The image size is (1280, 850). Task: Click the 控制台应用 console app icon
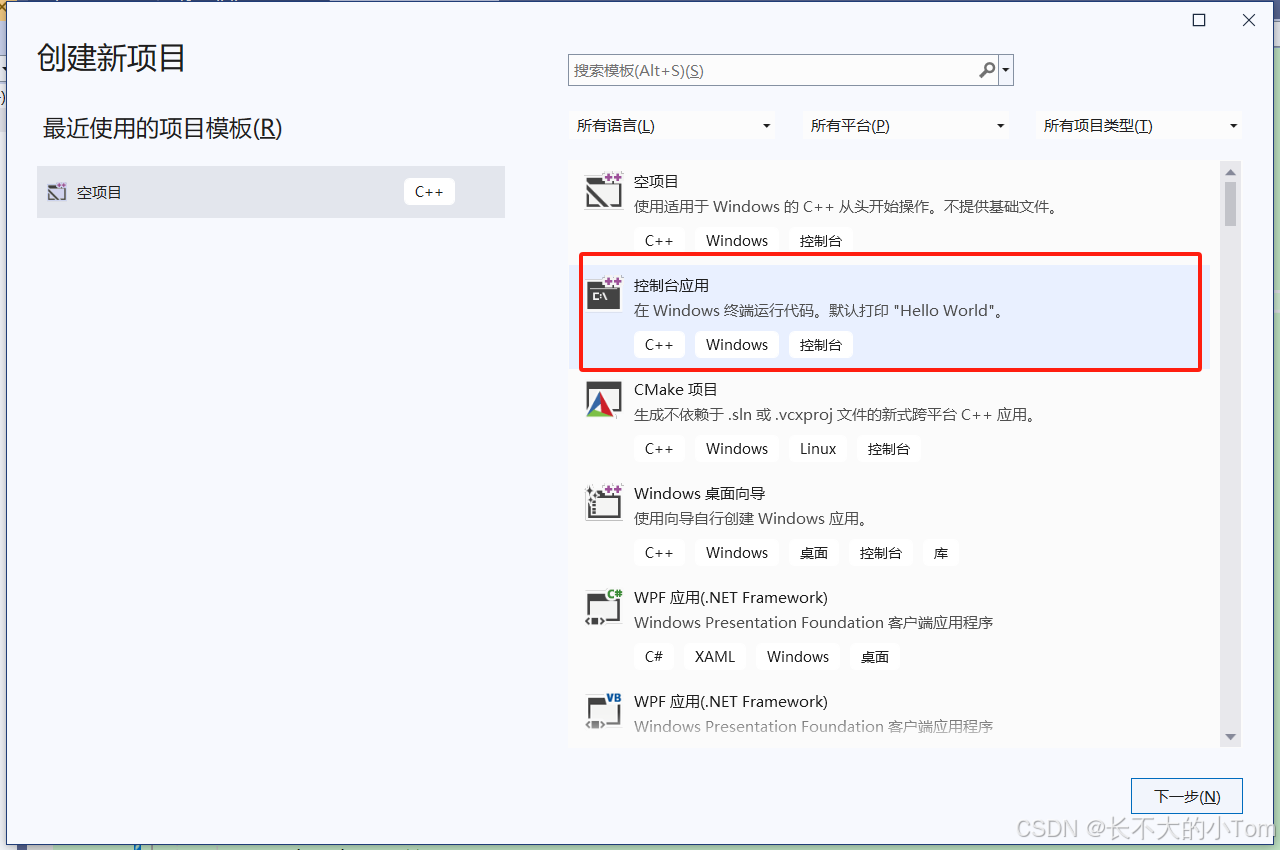[603, 295]
